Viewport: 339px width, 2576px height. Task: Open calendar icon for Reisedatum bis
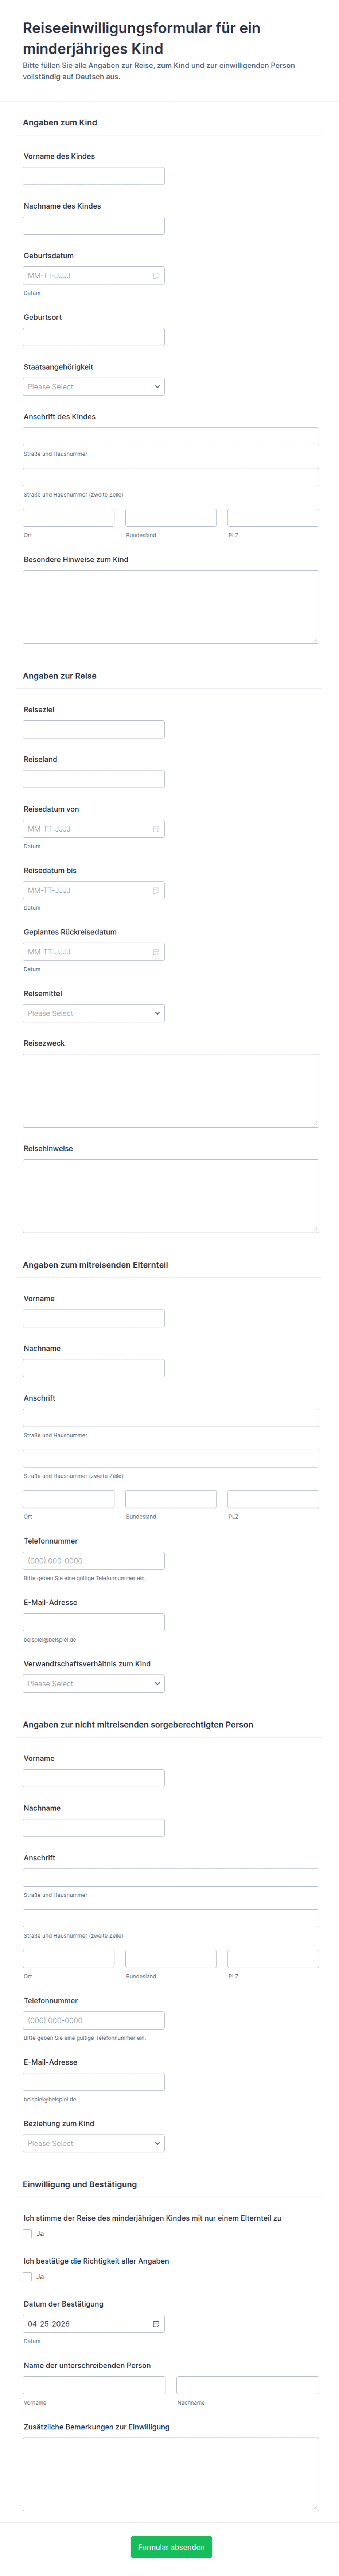[x=156, y=890]
